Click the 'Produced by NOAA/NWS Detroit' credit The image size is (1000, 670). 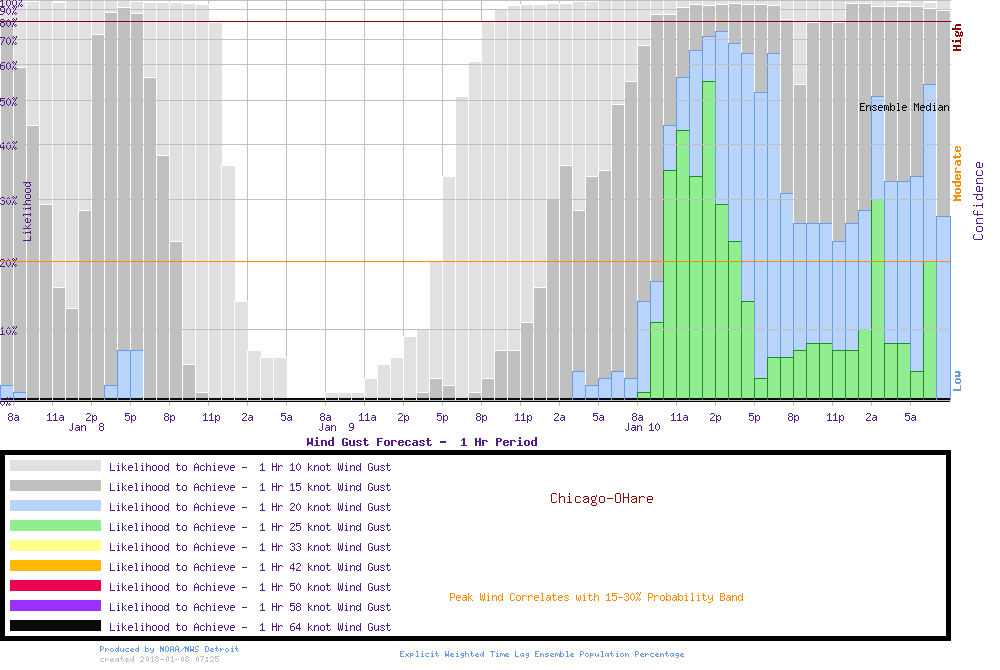pyautogui.click(x=169, y=649)
